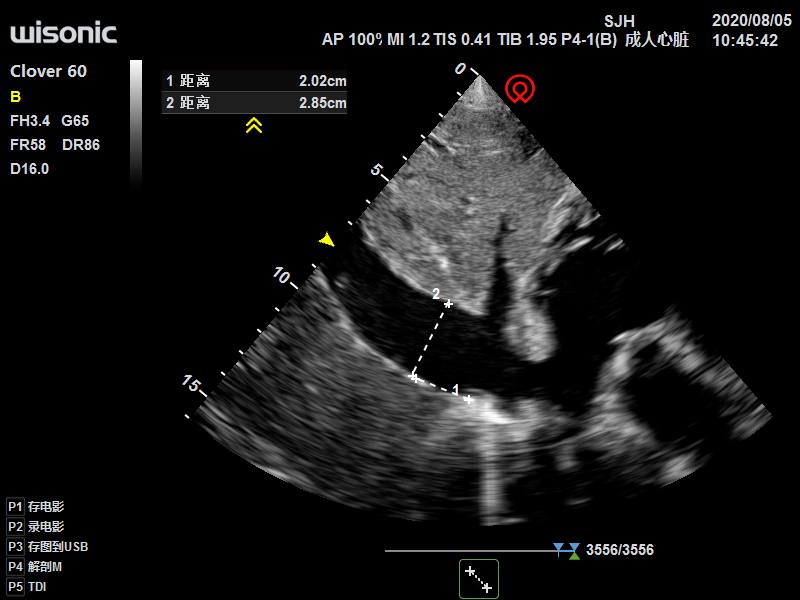Select the D16.0 depth parameter

point(30,169)
